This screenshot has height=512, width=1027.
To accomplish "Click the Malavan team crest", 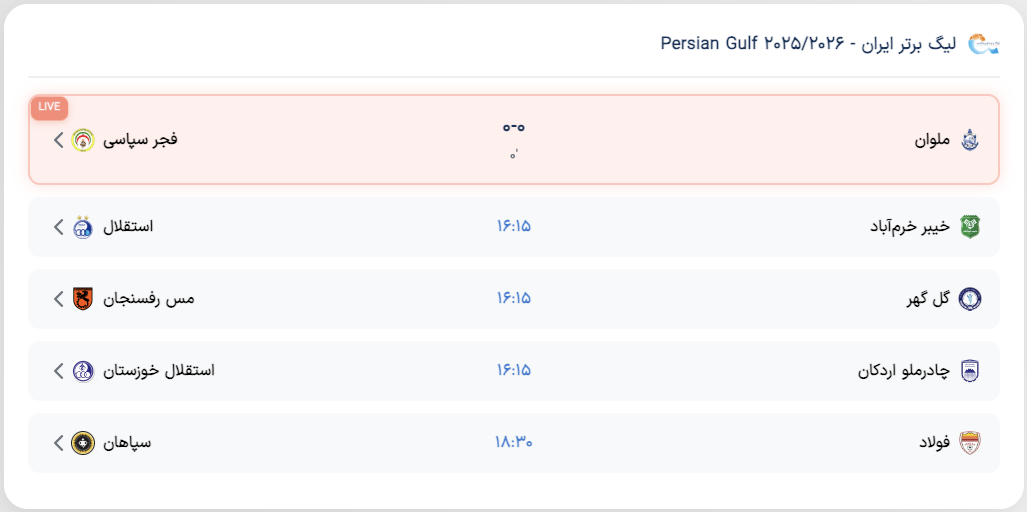I will 970,140.
